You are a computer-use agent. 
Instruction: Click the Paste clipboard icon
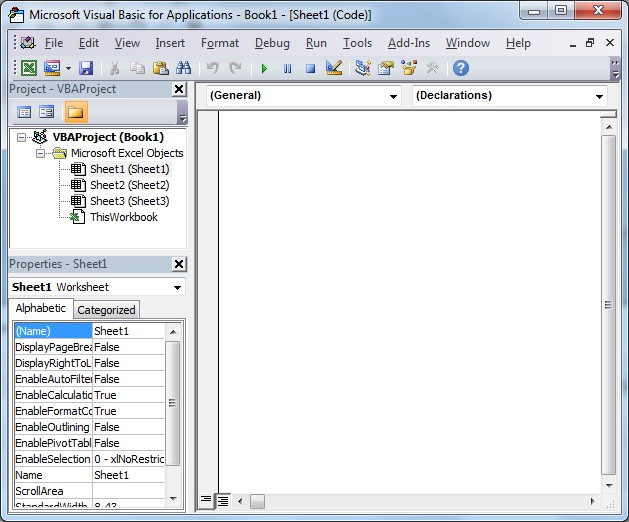pyautogui.click(x=160, y=68)
